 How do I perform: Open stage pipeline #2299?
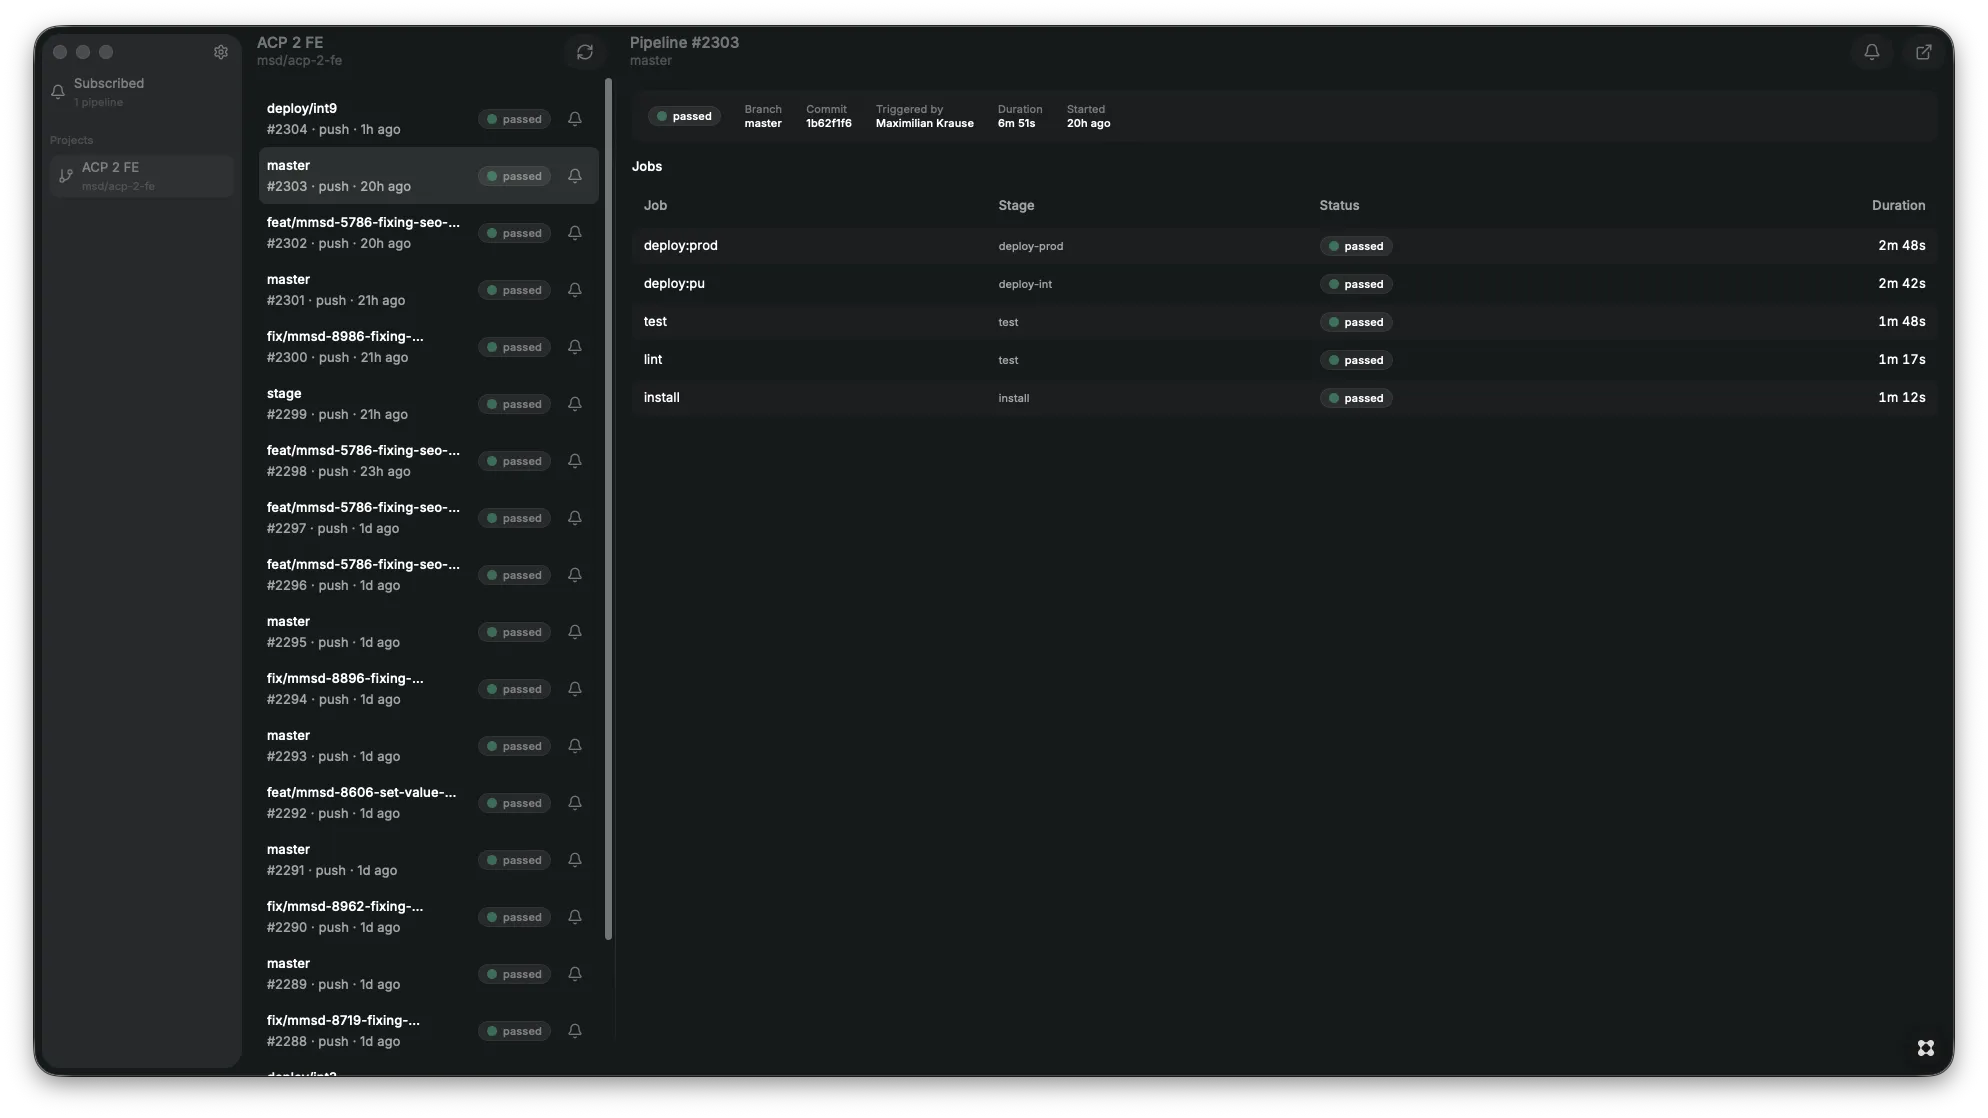(x=428, y=404)
